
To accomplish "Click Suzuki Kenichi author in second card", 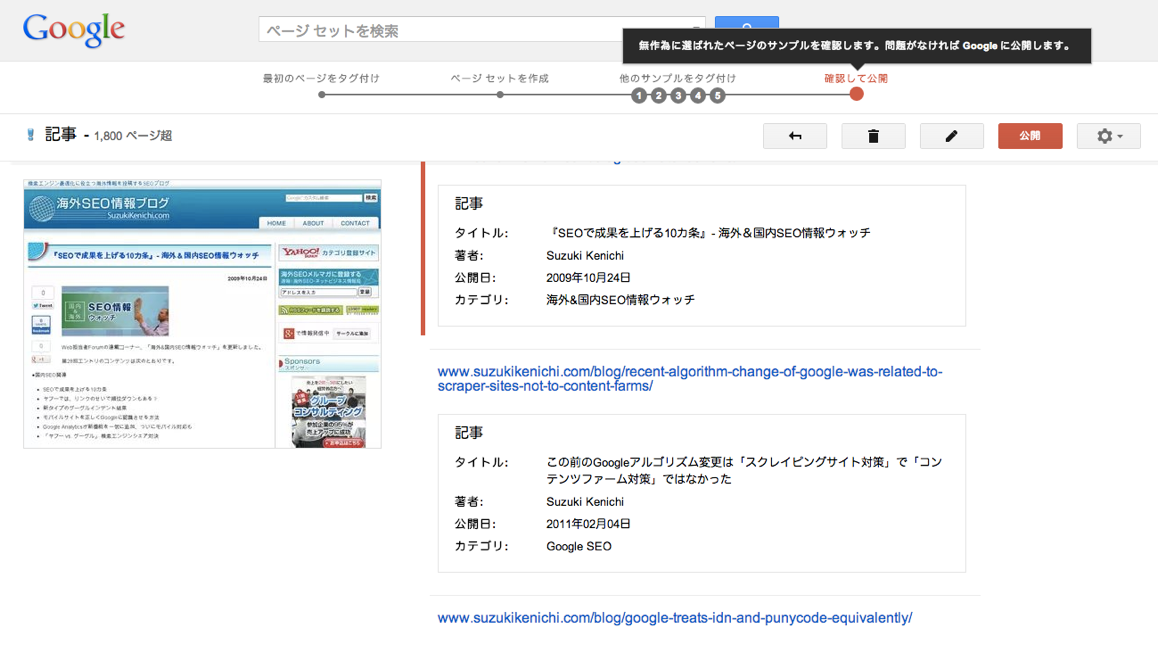I will (585, 502).
